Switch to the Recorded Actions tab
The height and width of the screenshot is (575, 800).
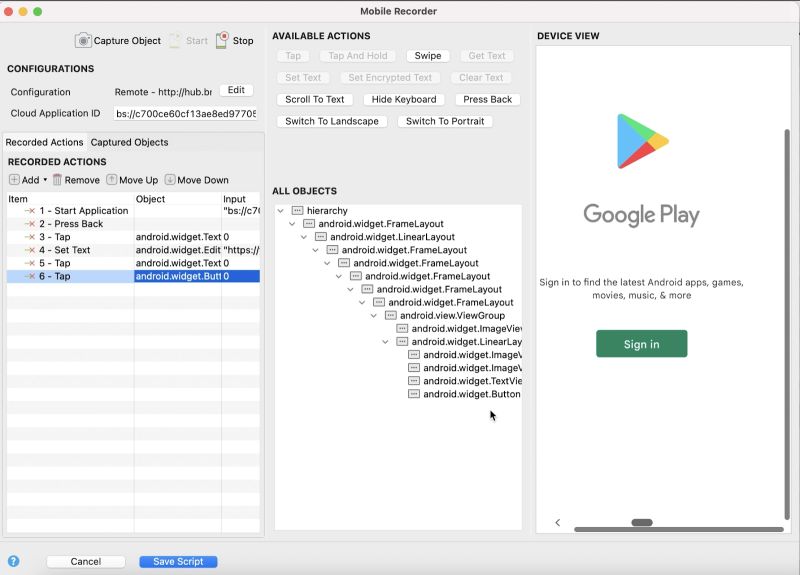(x=44, y=142)
